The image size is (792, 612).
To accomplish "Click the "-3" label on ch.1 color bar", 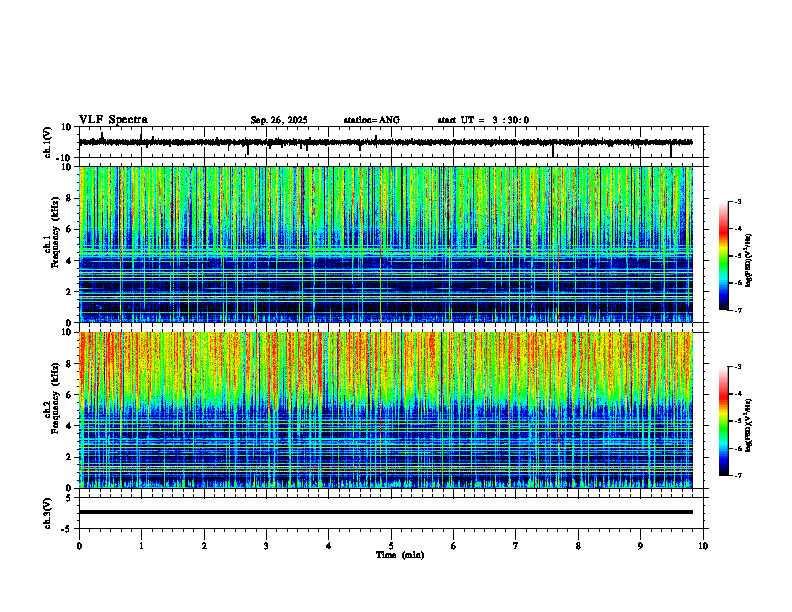I will pyautogui.click(x=737, y=202).
